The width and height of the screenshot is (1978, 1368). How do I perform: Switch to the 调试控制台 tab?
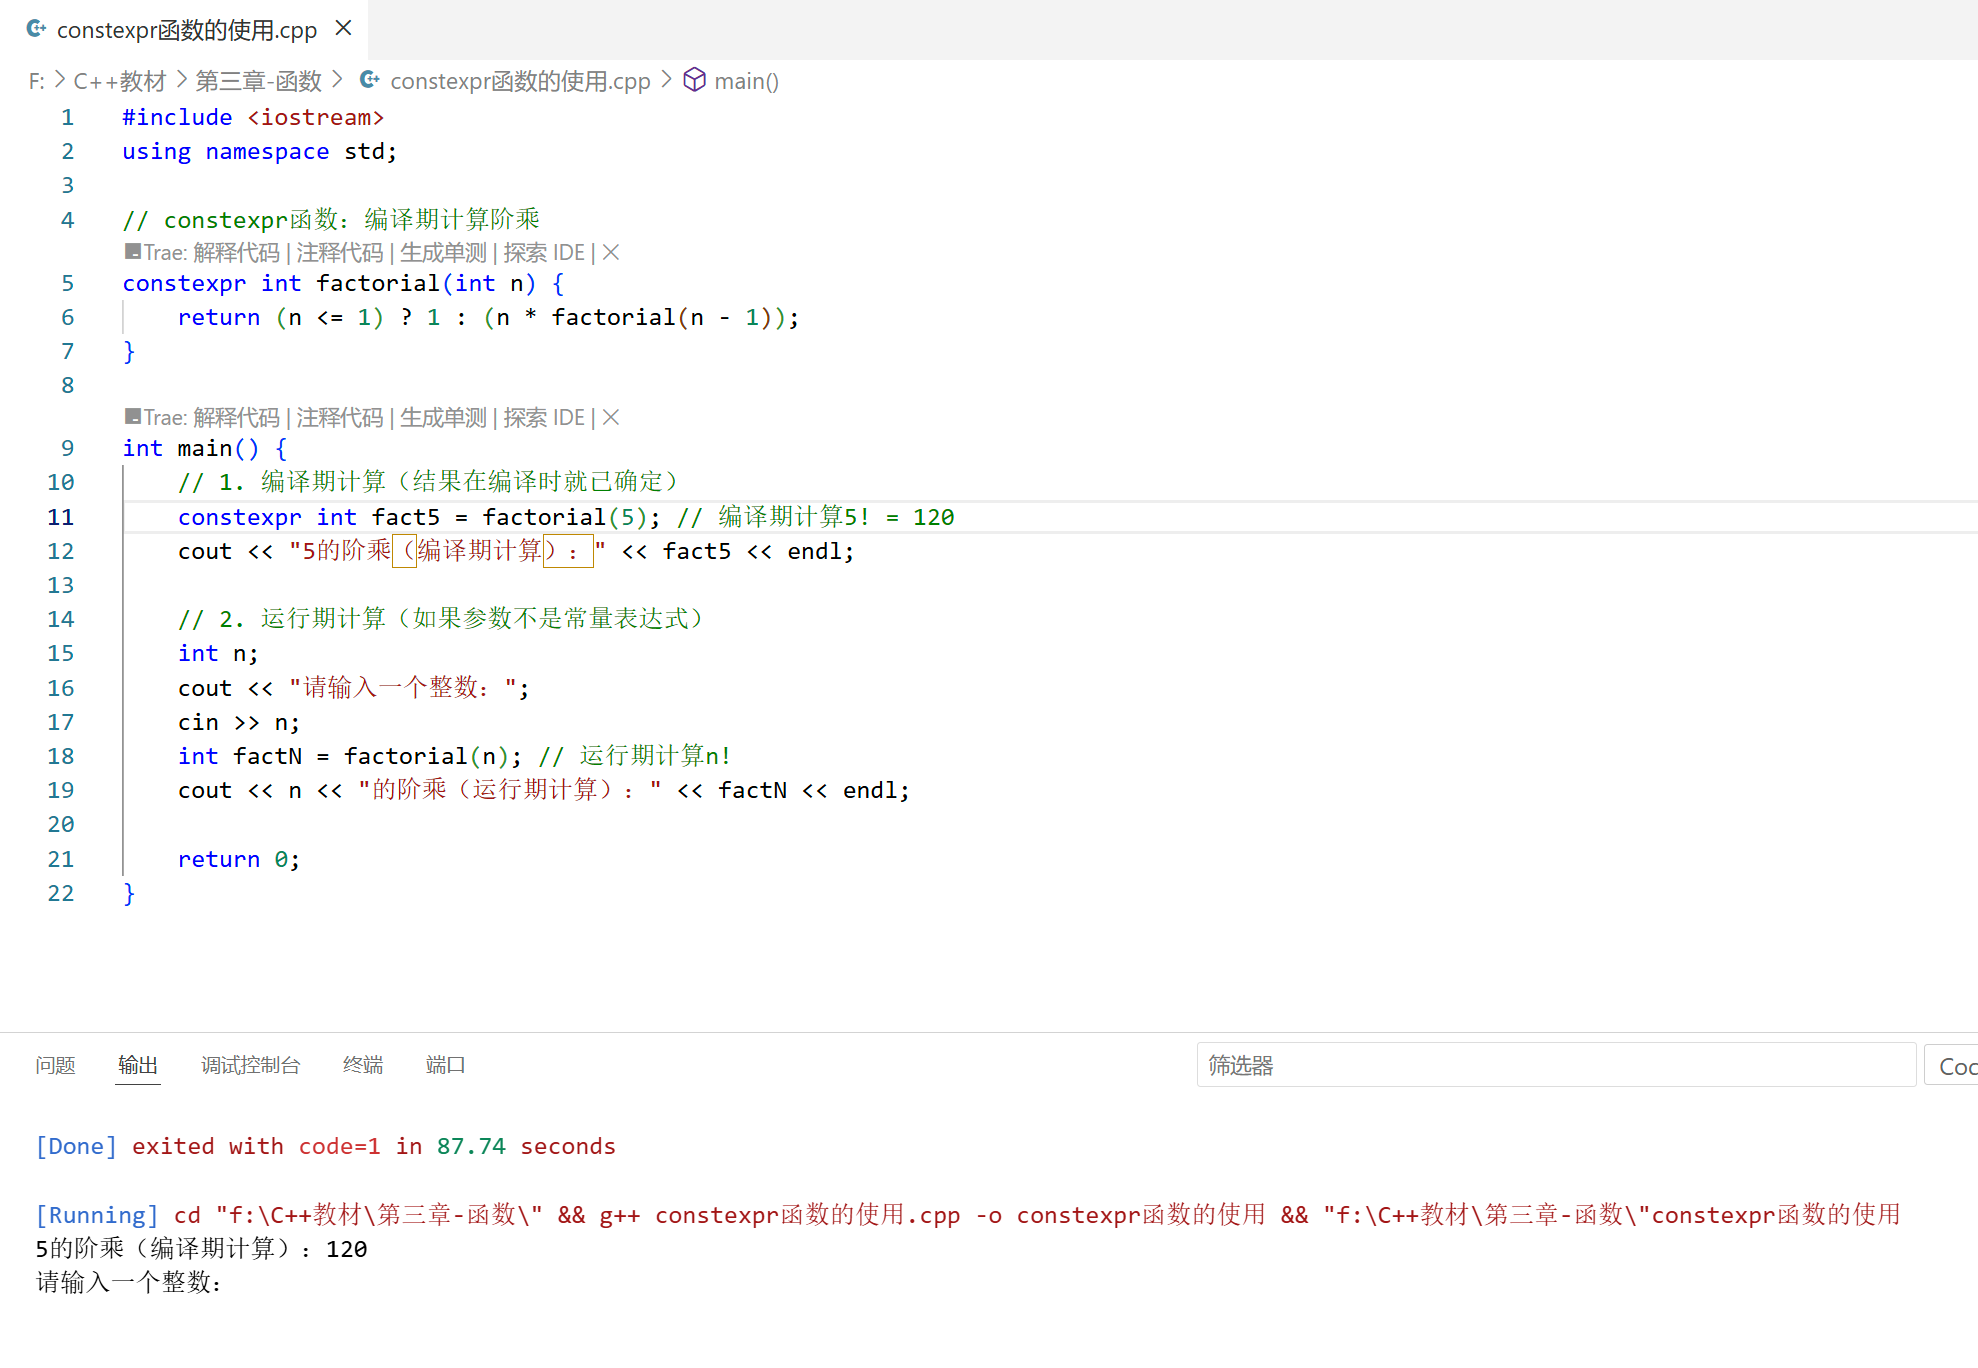point(250,1065)
